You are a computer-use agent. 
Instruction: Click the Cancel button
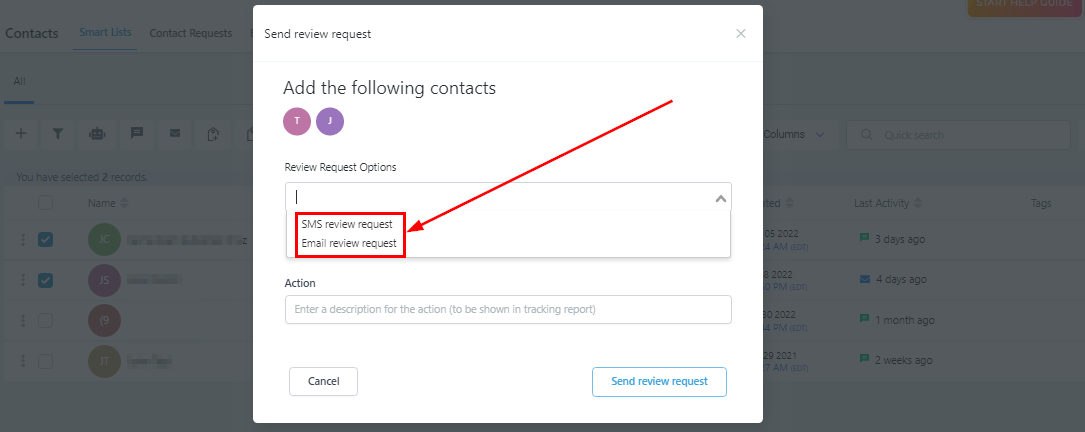pyautogui.click(x=323, y=381)
